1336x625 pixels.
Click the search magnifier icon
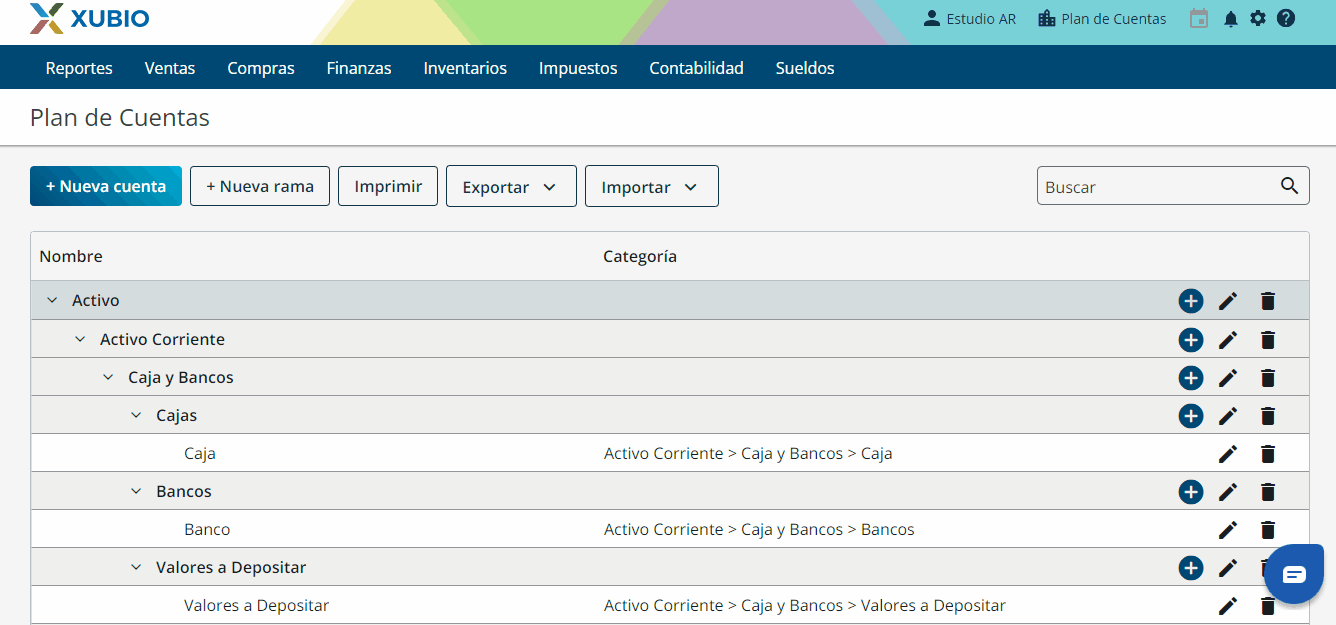tap(1290, 185)
